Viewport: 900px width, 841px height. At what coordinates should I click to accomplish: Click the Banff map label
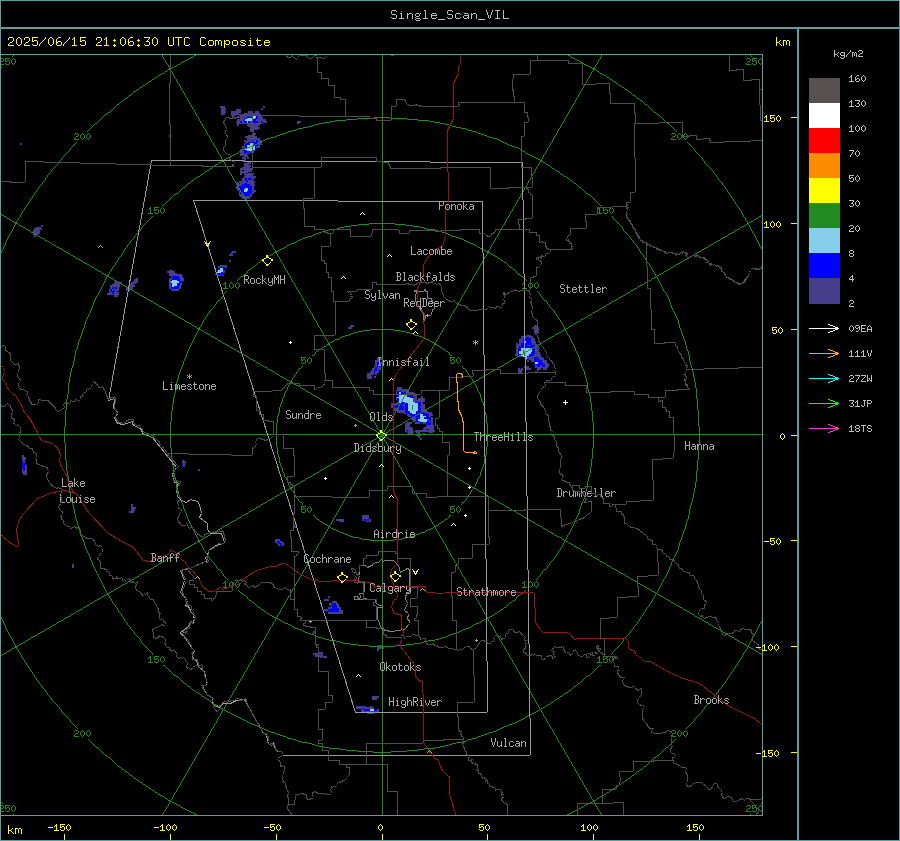165,557
